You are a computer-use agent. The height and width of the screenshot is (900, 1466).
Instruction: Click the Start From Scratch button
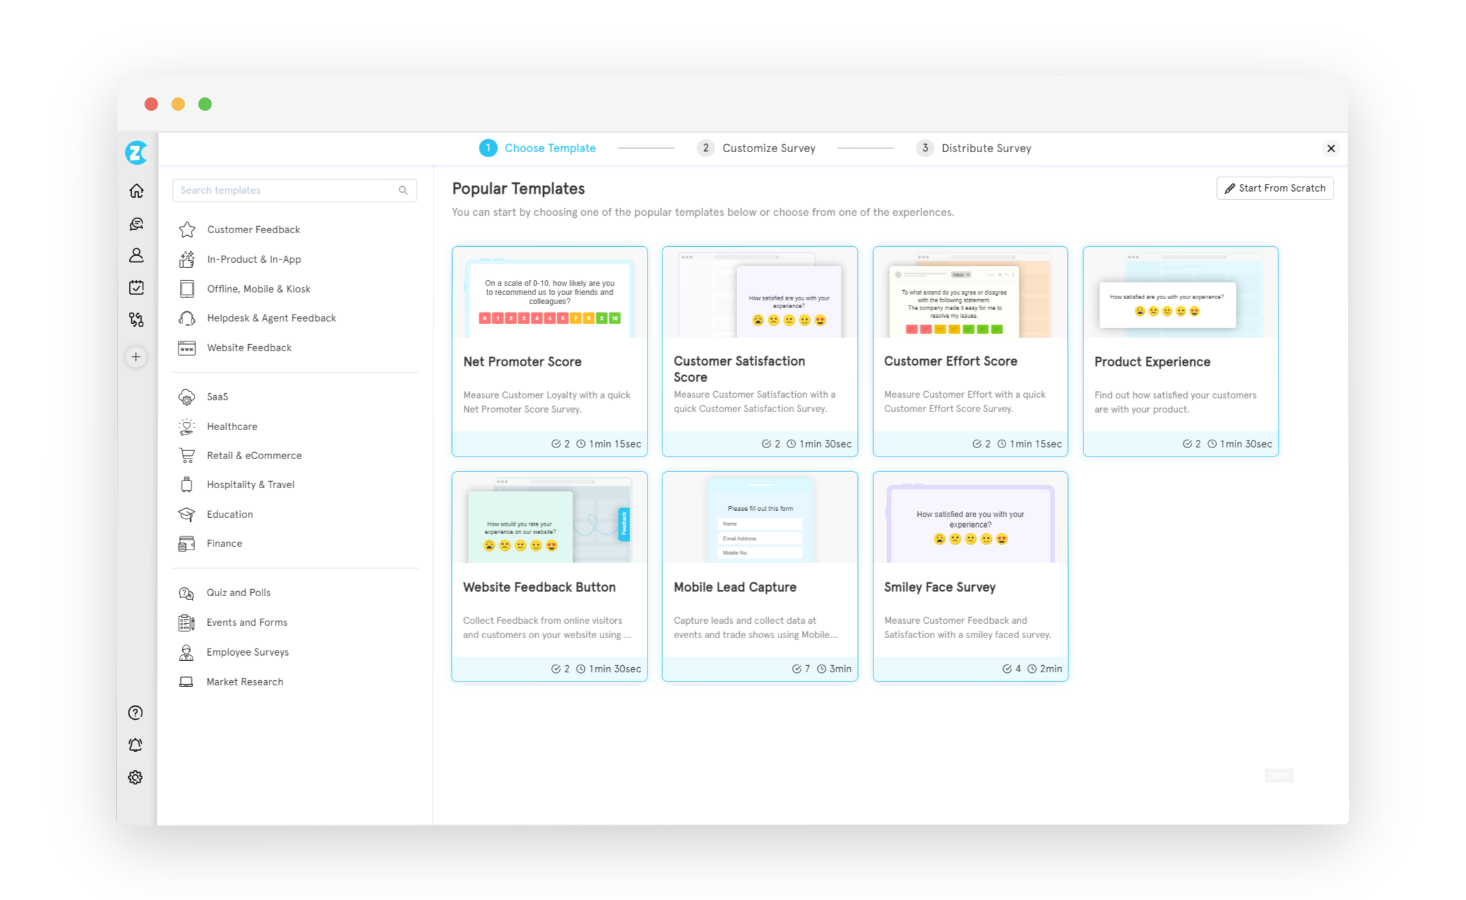[x=1274, y=188]
